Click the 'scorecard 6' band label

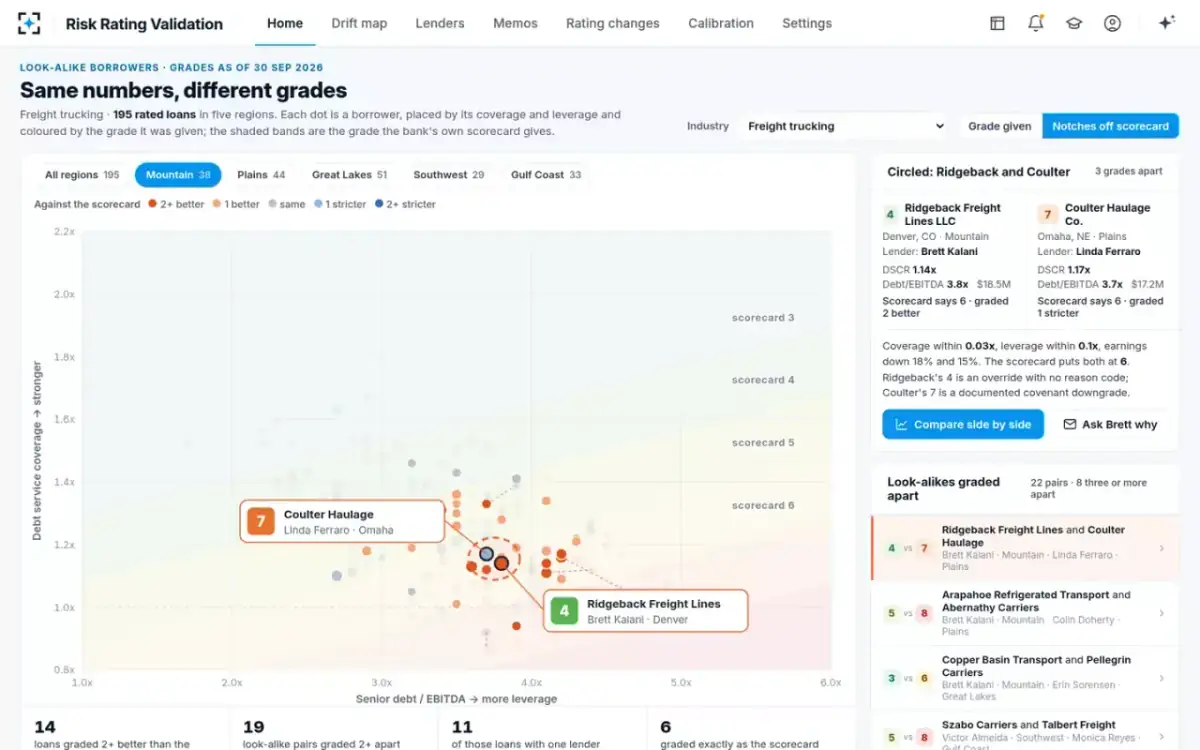(x=763, y=505)
